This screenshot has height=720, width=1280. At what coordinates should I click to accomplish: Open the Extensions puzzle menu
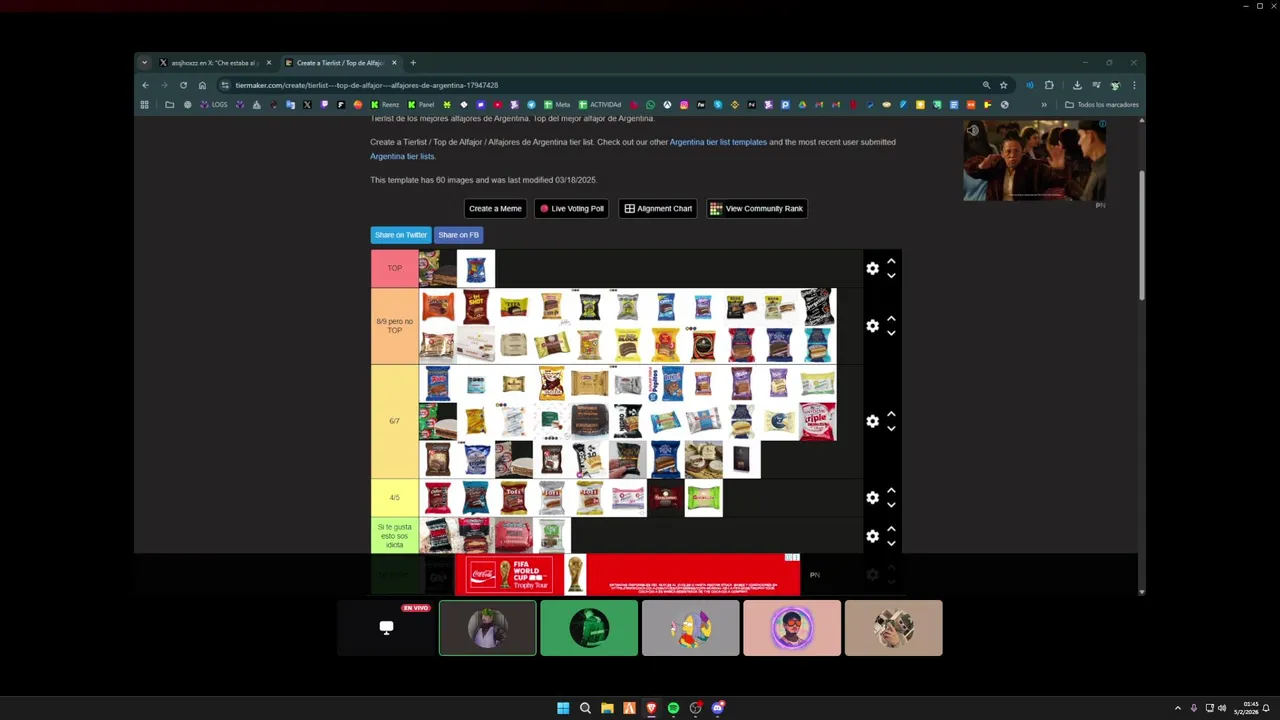(x=1049, y=85)
